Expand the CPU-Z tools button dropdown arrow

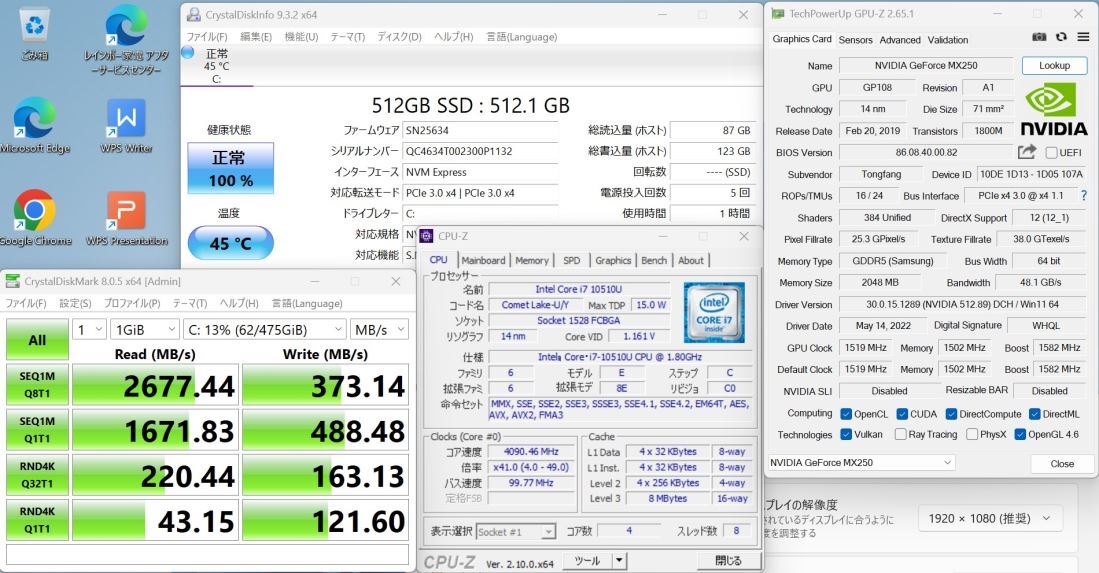(619, 560)
